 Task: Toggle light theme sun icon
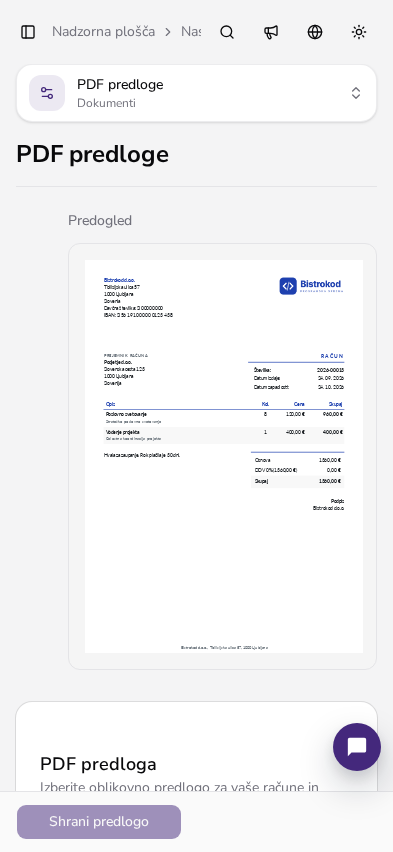[x=359, y=32]
